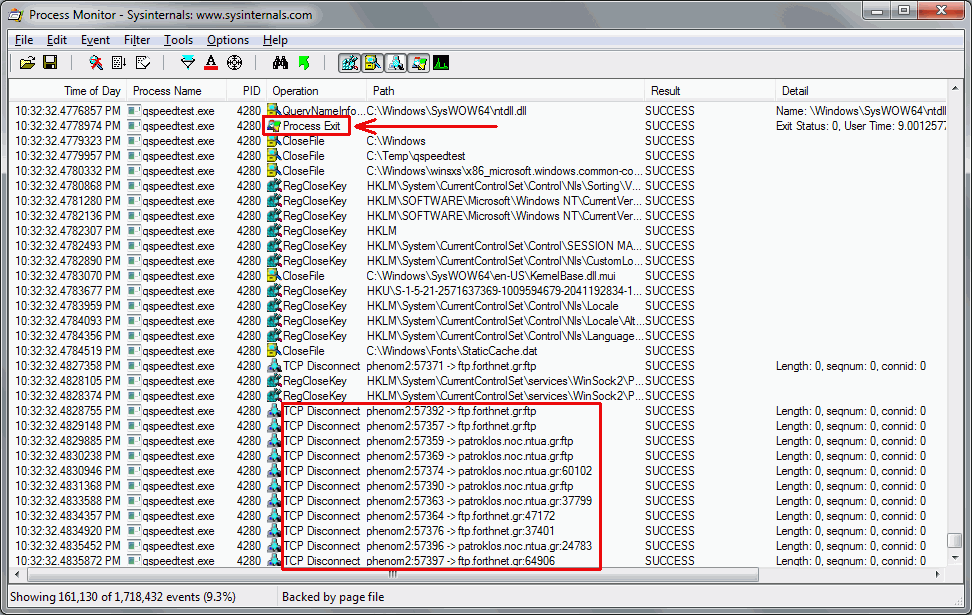
Task: Click the horizontal scrollbar right arrow
Action: pyautogui.click(x=937, y=575)
